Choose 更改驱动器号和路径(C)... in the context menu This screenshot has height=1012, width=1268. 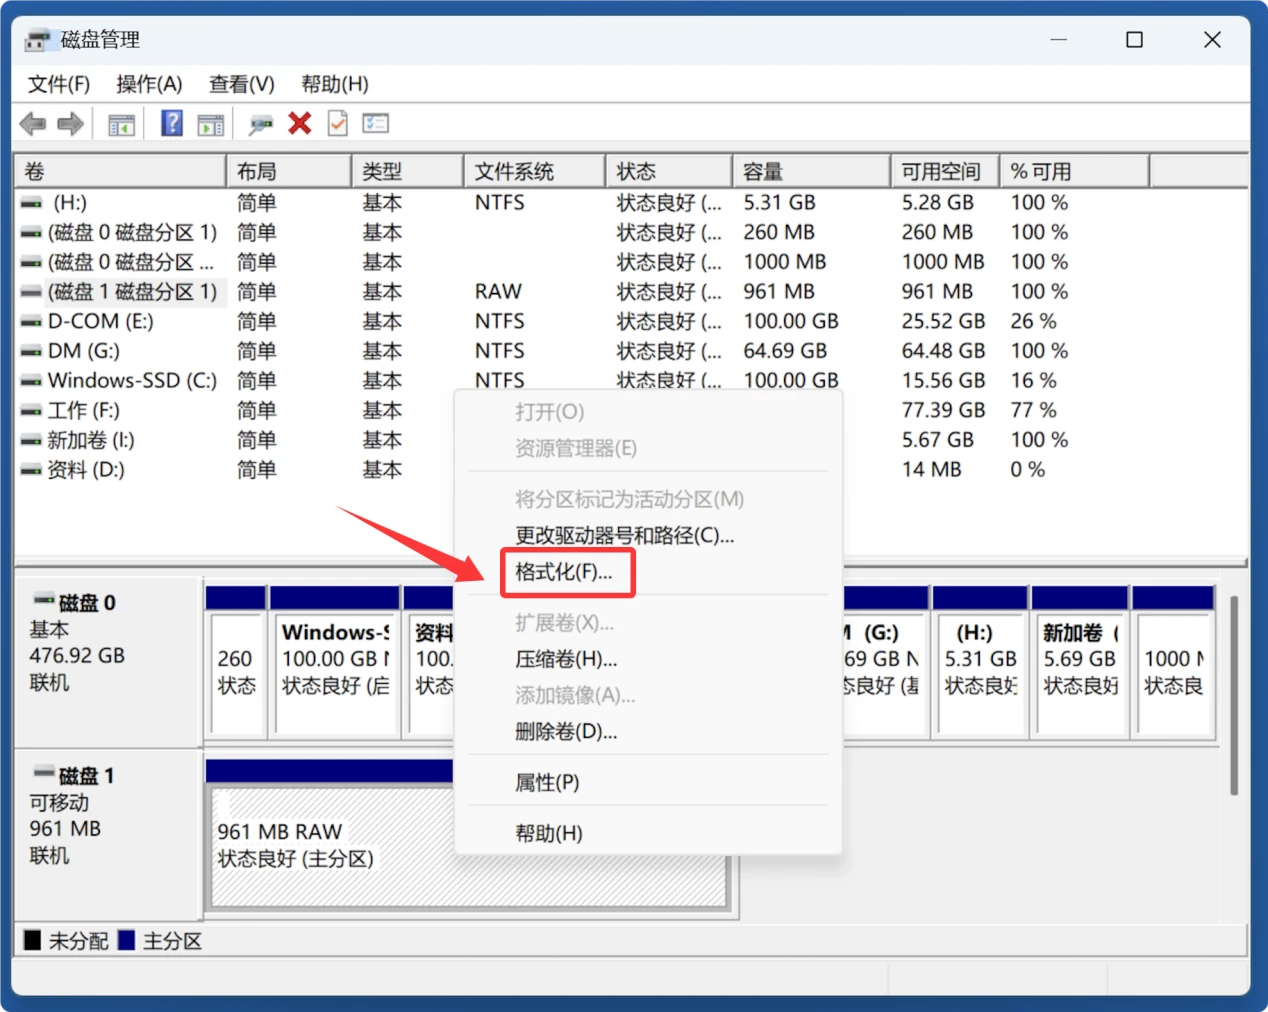(x=624, y=535)
